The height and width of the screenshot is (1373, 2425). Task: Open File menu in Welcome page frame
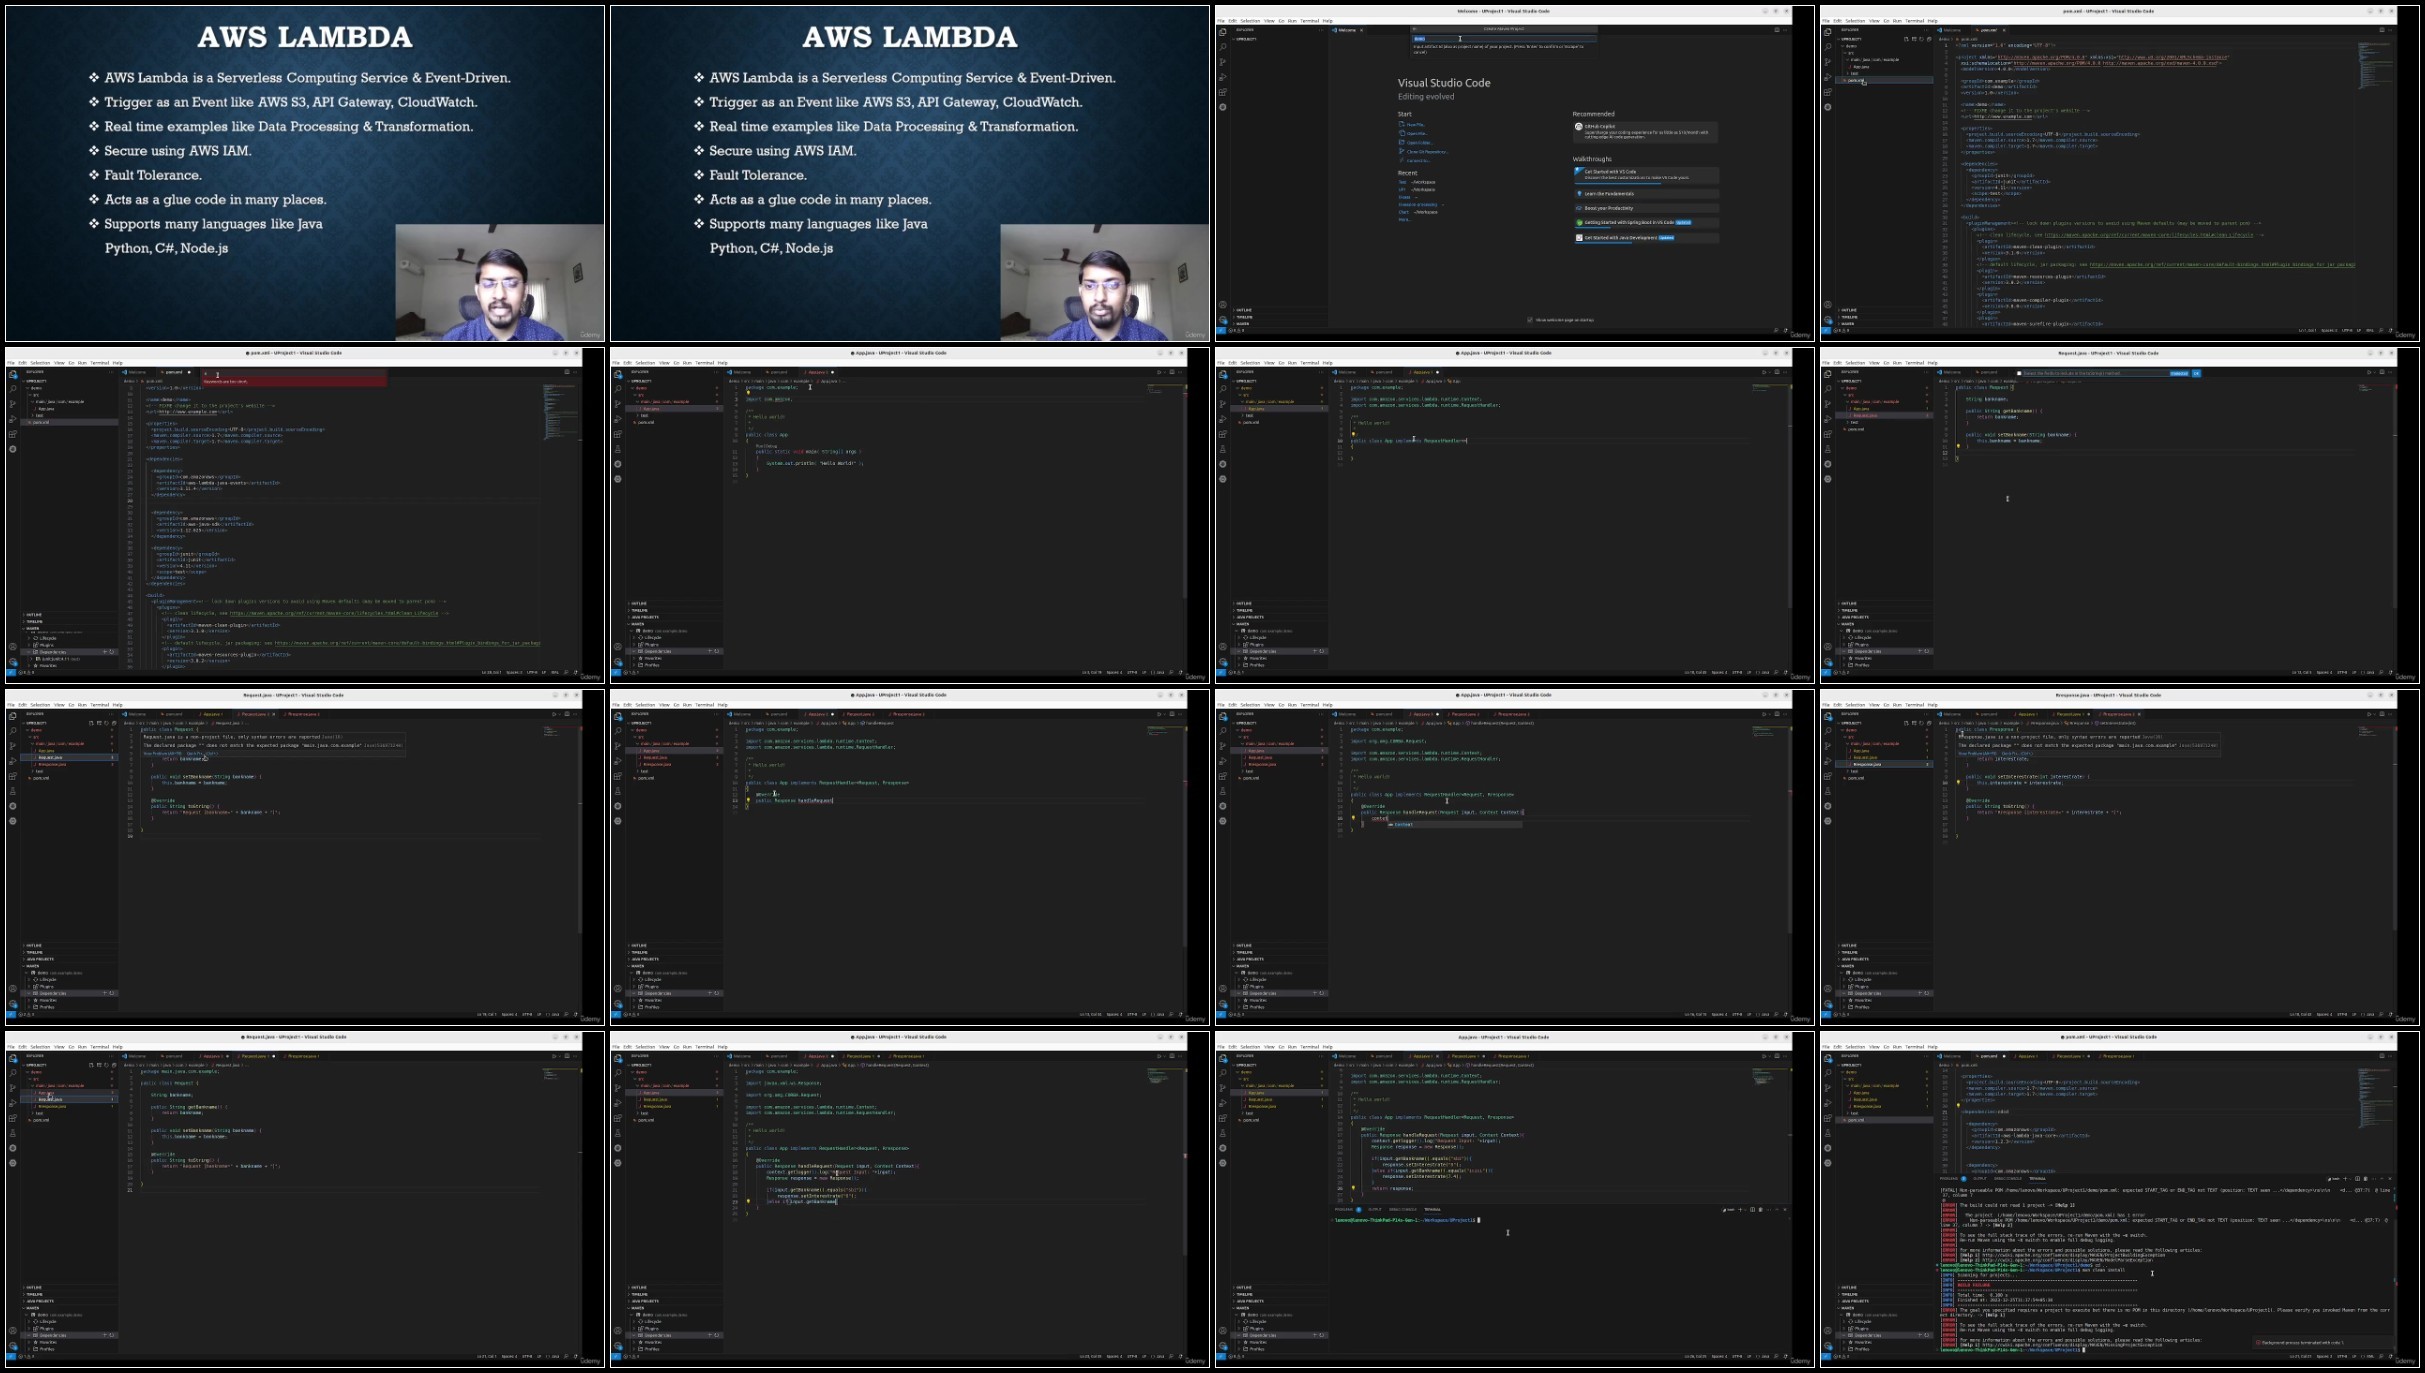pos(1221,21)
